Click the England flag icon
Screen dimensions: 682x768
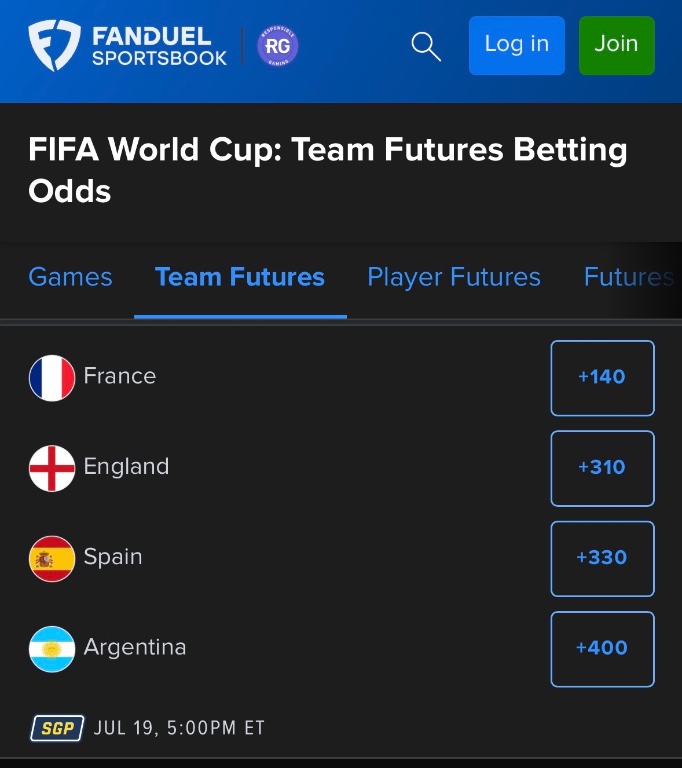click(52, 468)
